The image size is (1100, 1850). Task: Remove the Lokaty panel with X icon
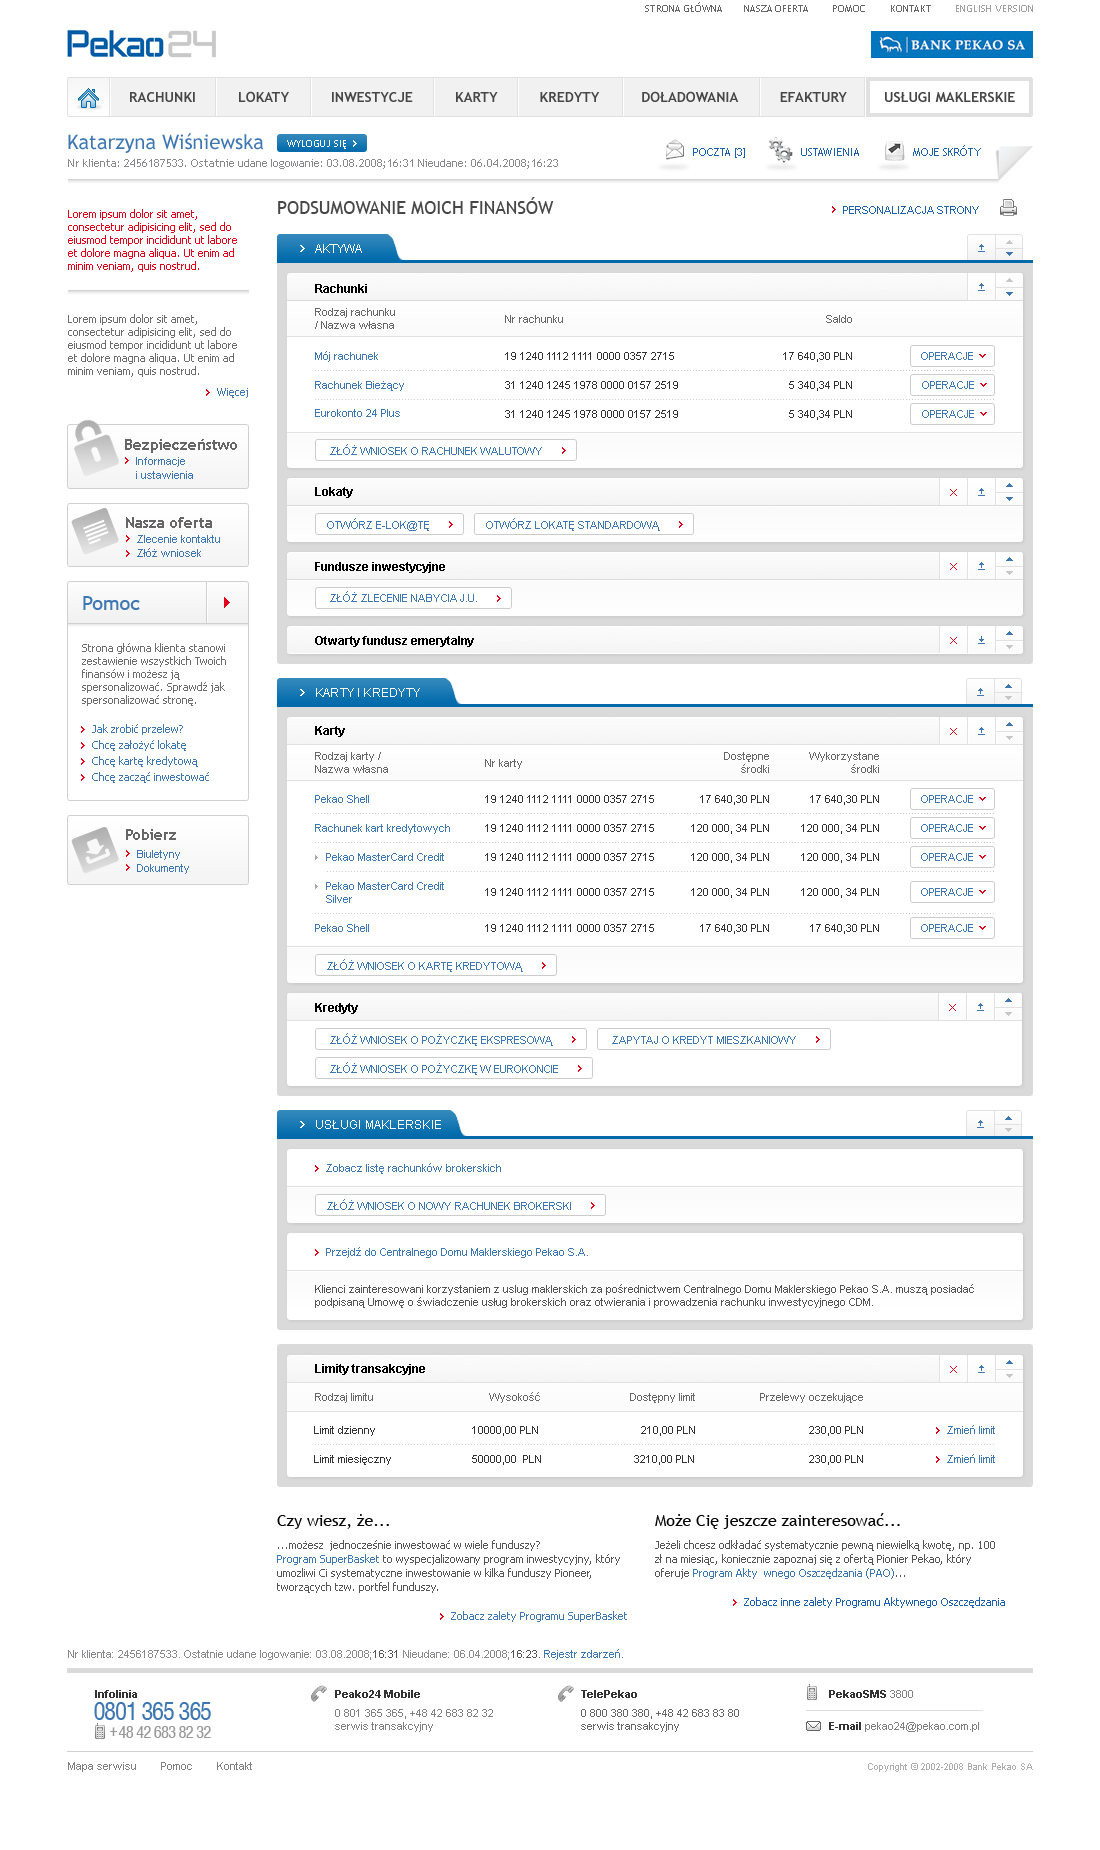tap(953, 492)
